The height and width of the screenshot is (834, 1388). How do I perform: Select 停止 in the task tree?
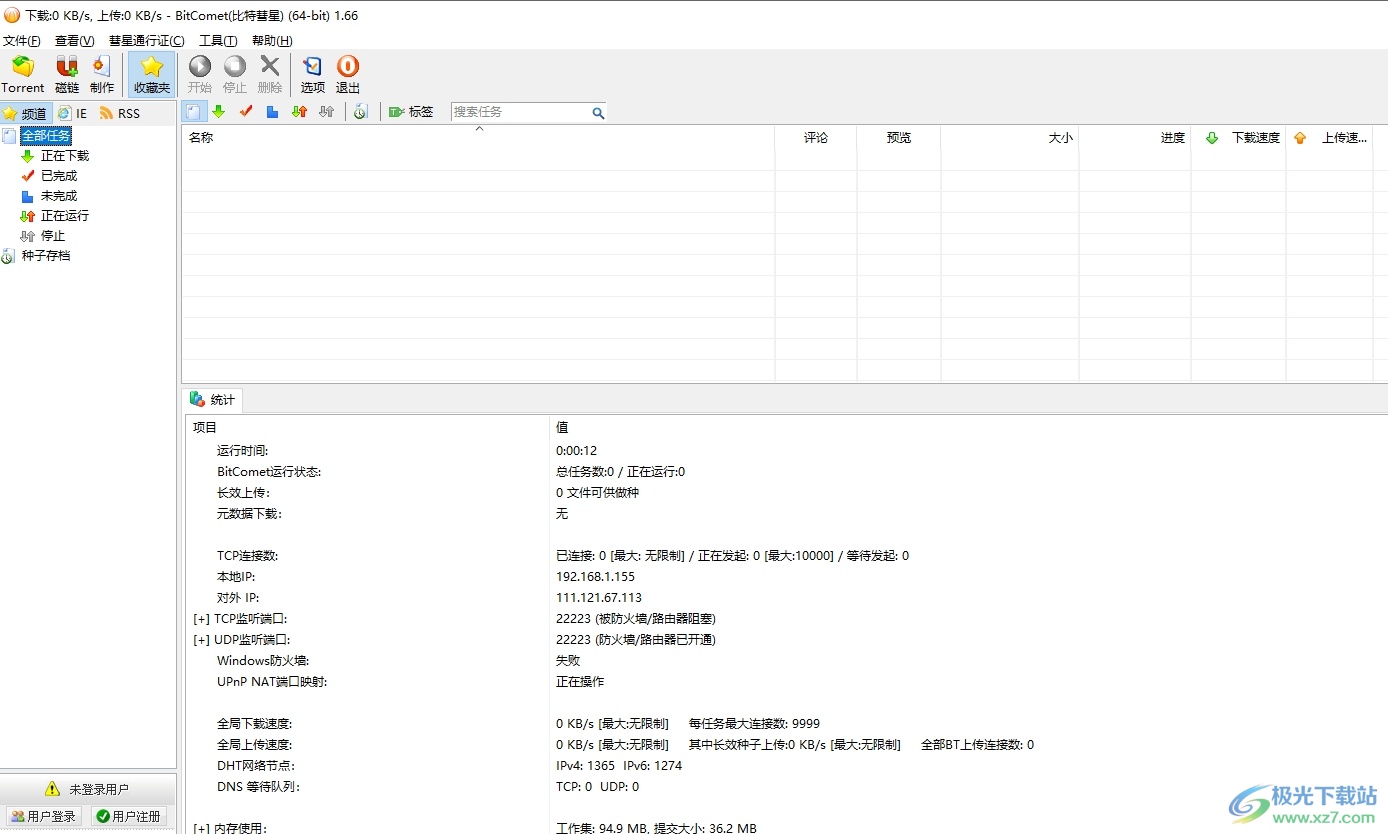[x=53, y=236]
